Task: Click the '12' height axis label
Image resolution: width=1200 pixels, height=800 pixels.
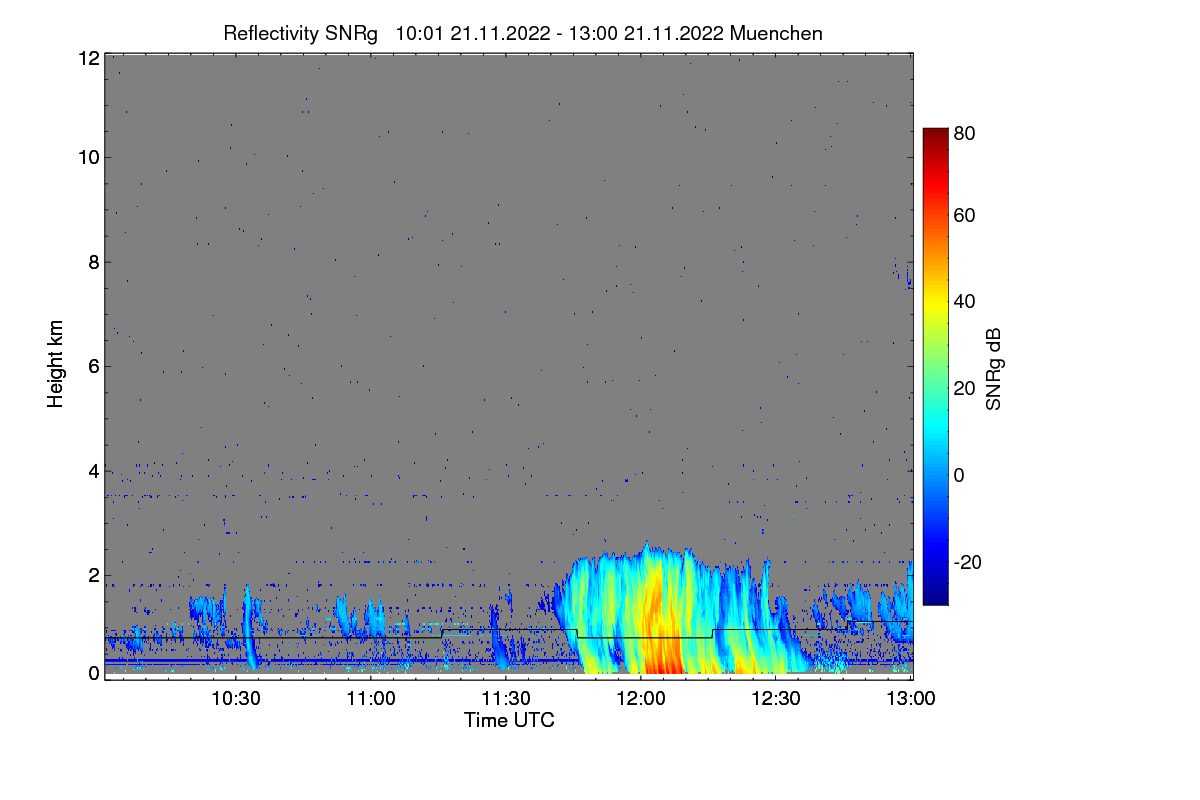Action: coord(87,58)
